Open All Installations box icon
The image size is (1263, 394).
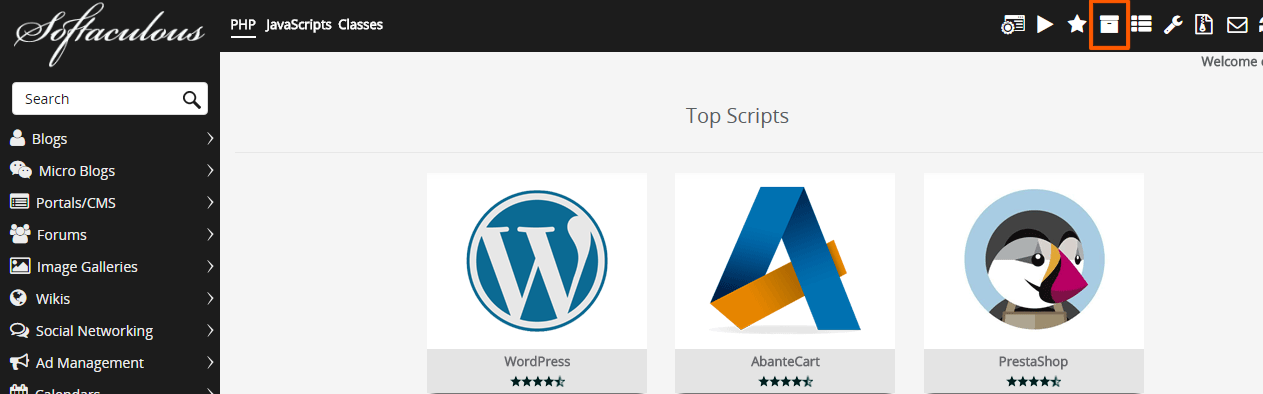(1109, 25)
